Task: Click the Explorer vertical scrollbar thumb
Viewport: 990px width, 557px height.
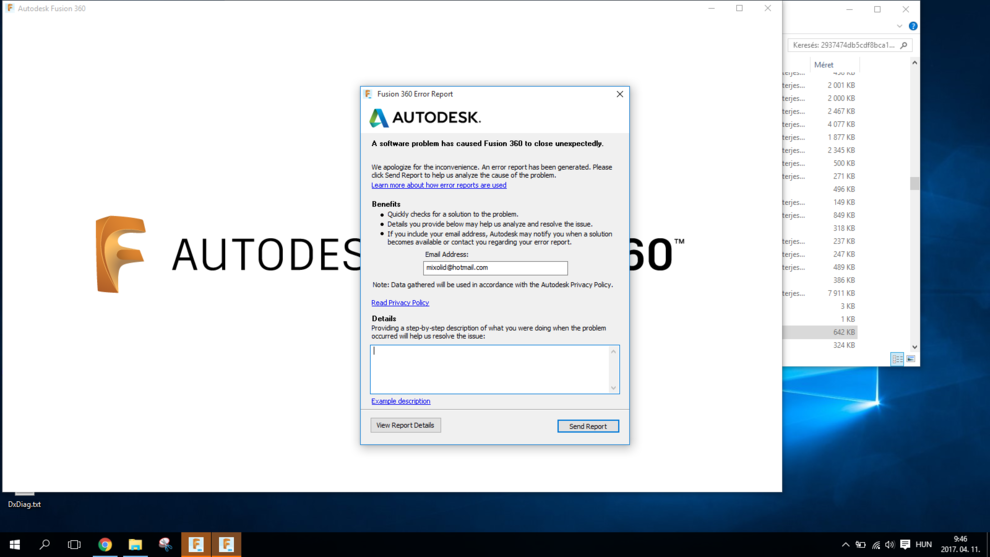Action: (914, 183)
